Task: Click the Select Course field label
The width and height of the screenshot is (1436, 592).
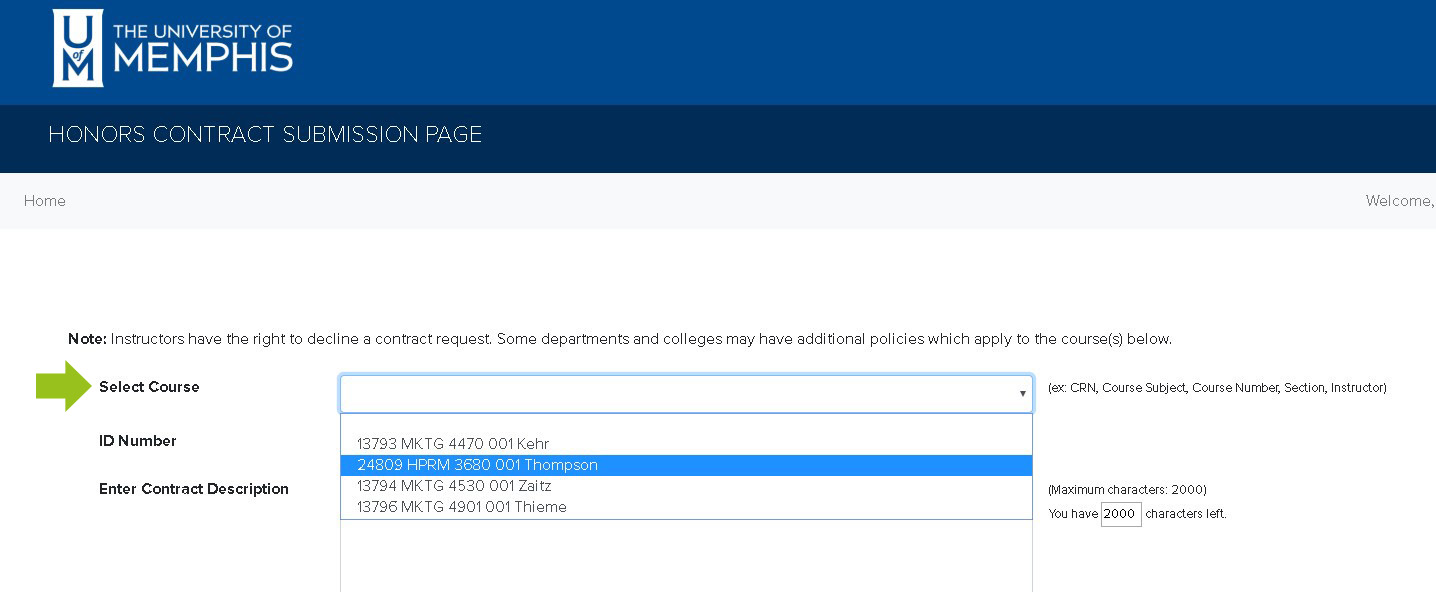Action: 149,387
